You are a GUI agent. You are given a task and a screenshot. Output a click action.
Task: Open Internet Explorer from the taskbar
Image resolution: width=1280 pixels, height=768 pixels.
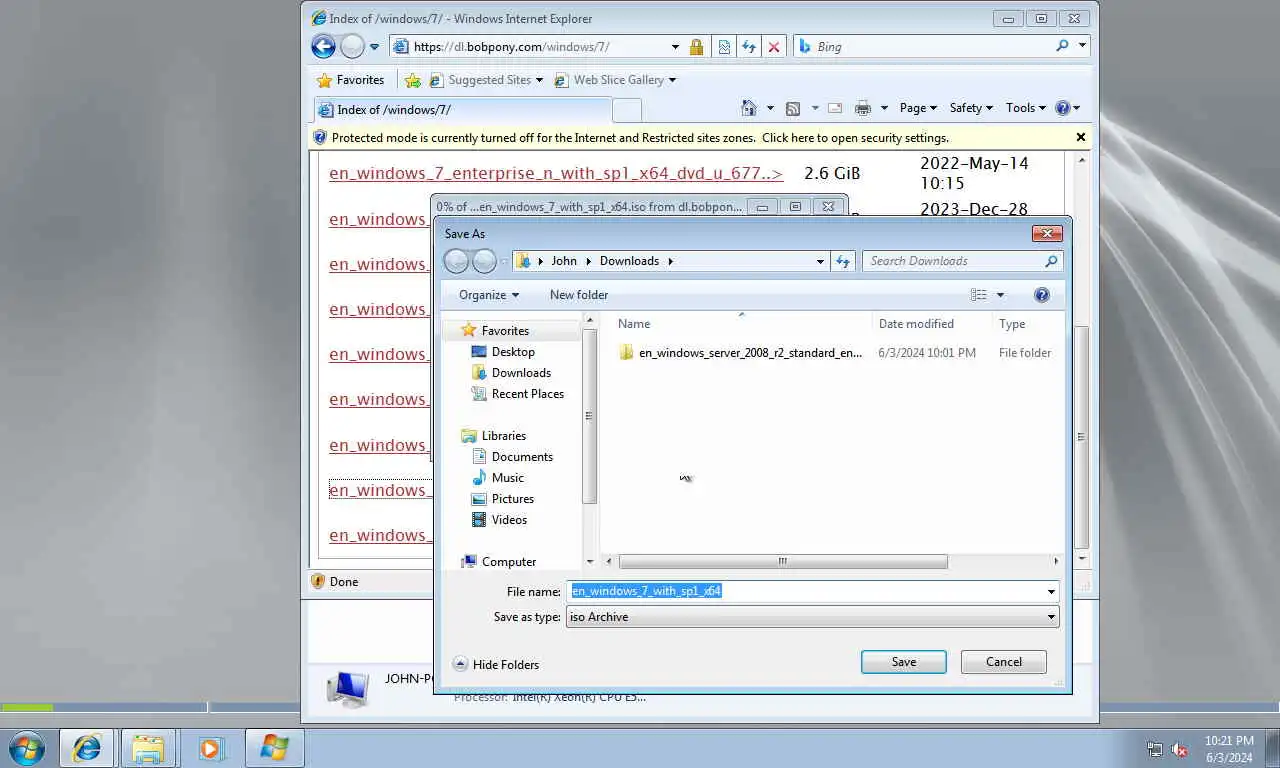click(87, 748)
